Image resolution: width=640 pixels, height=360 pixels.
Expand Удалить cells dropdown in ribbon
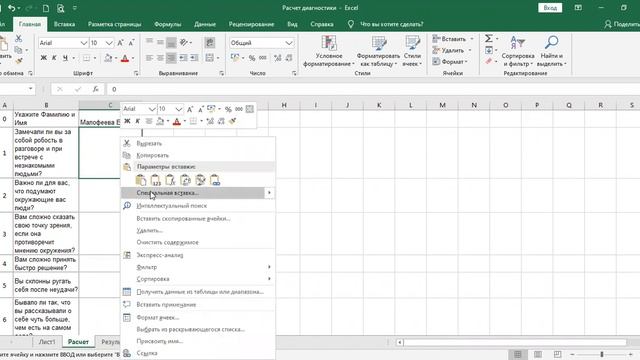pyautogui.click(x=470, y=50)
